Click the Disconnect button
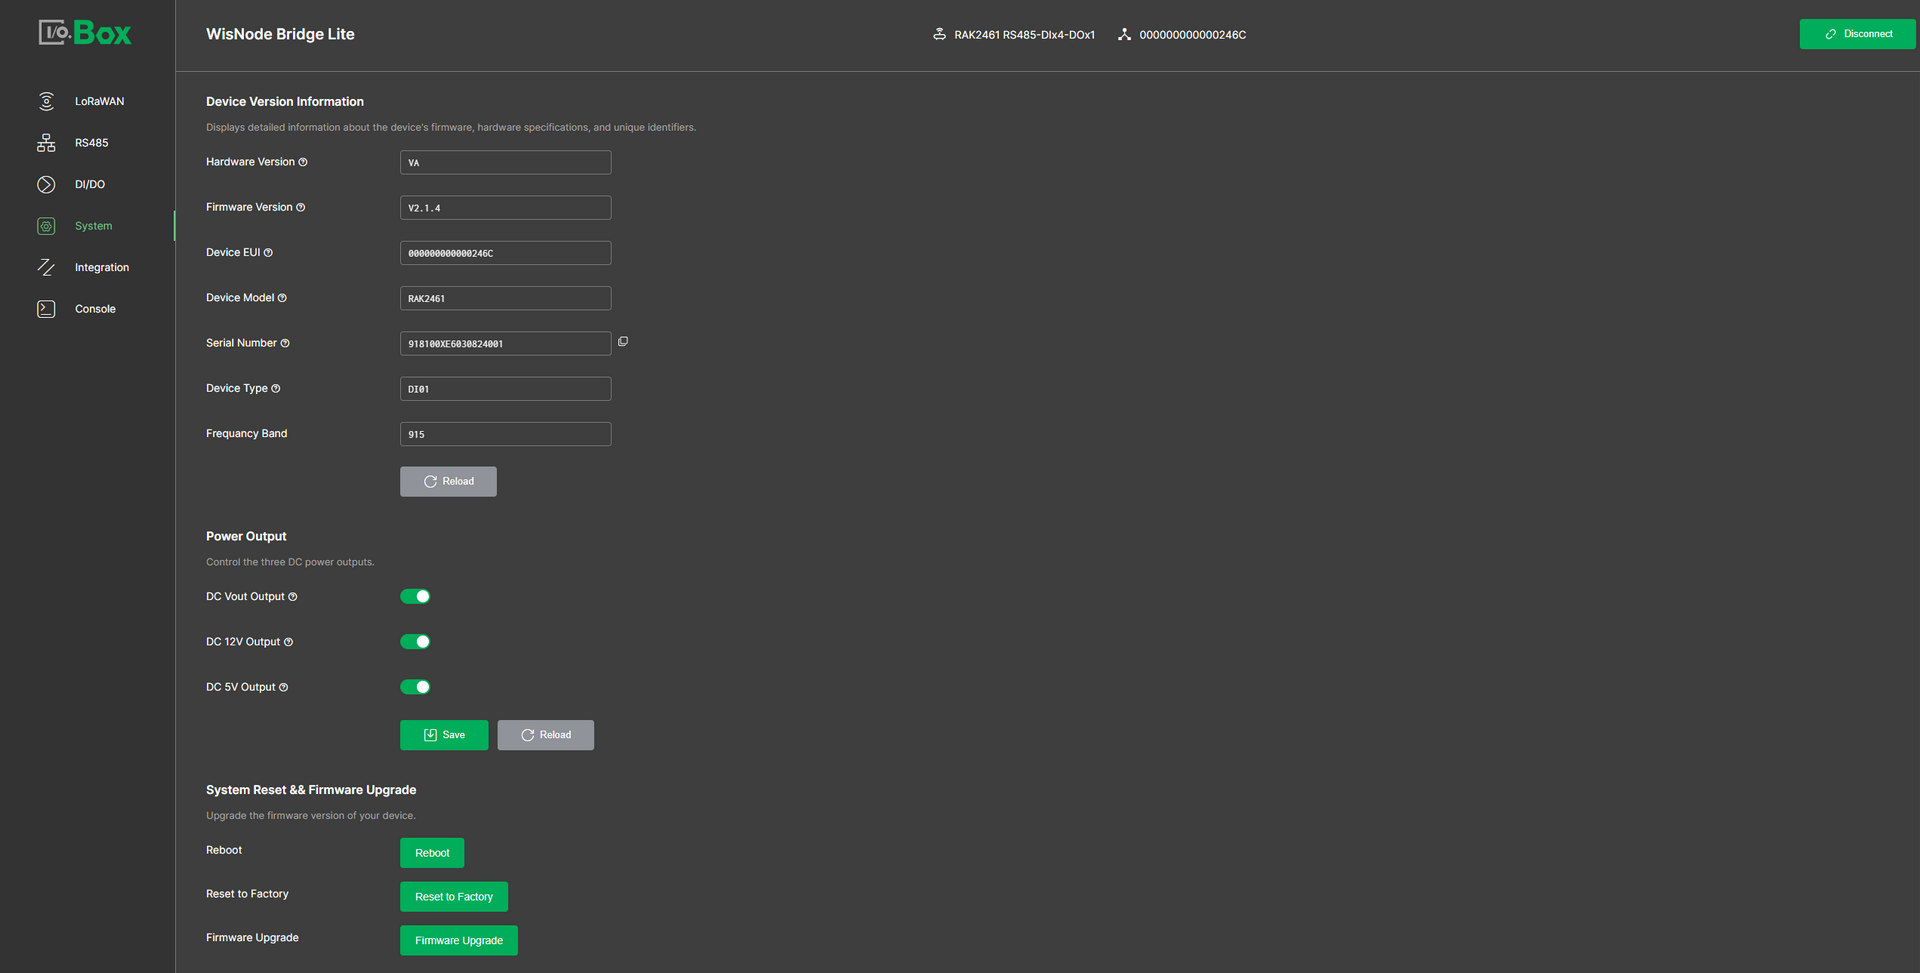1920x973 pixels. [1857, 33]
